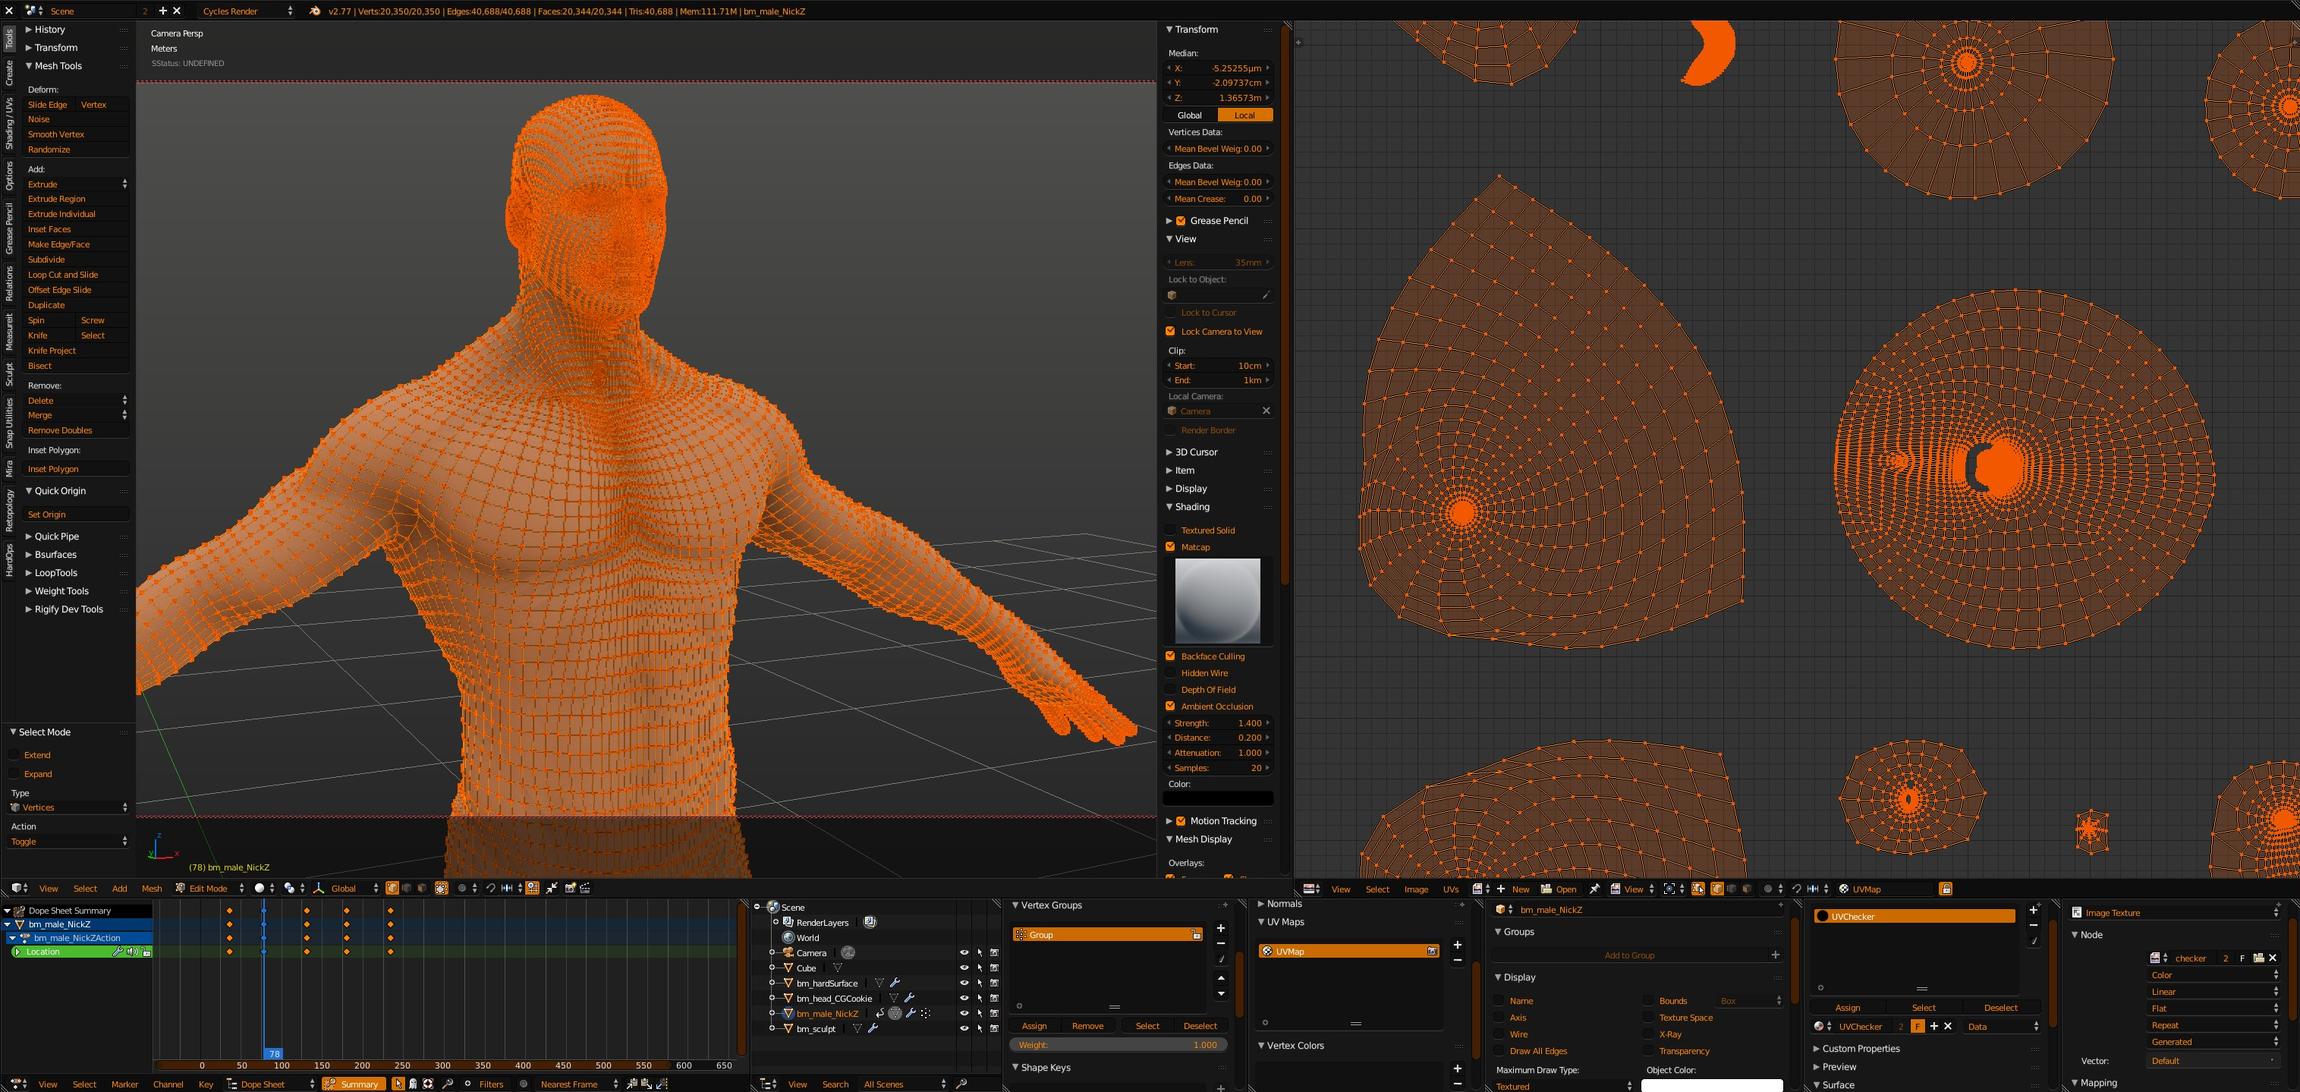Enable Ambient Occlusion in viewport shading
The image size is (2300, 1092).
1169,706
